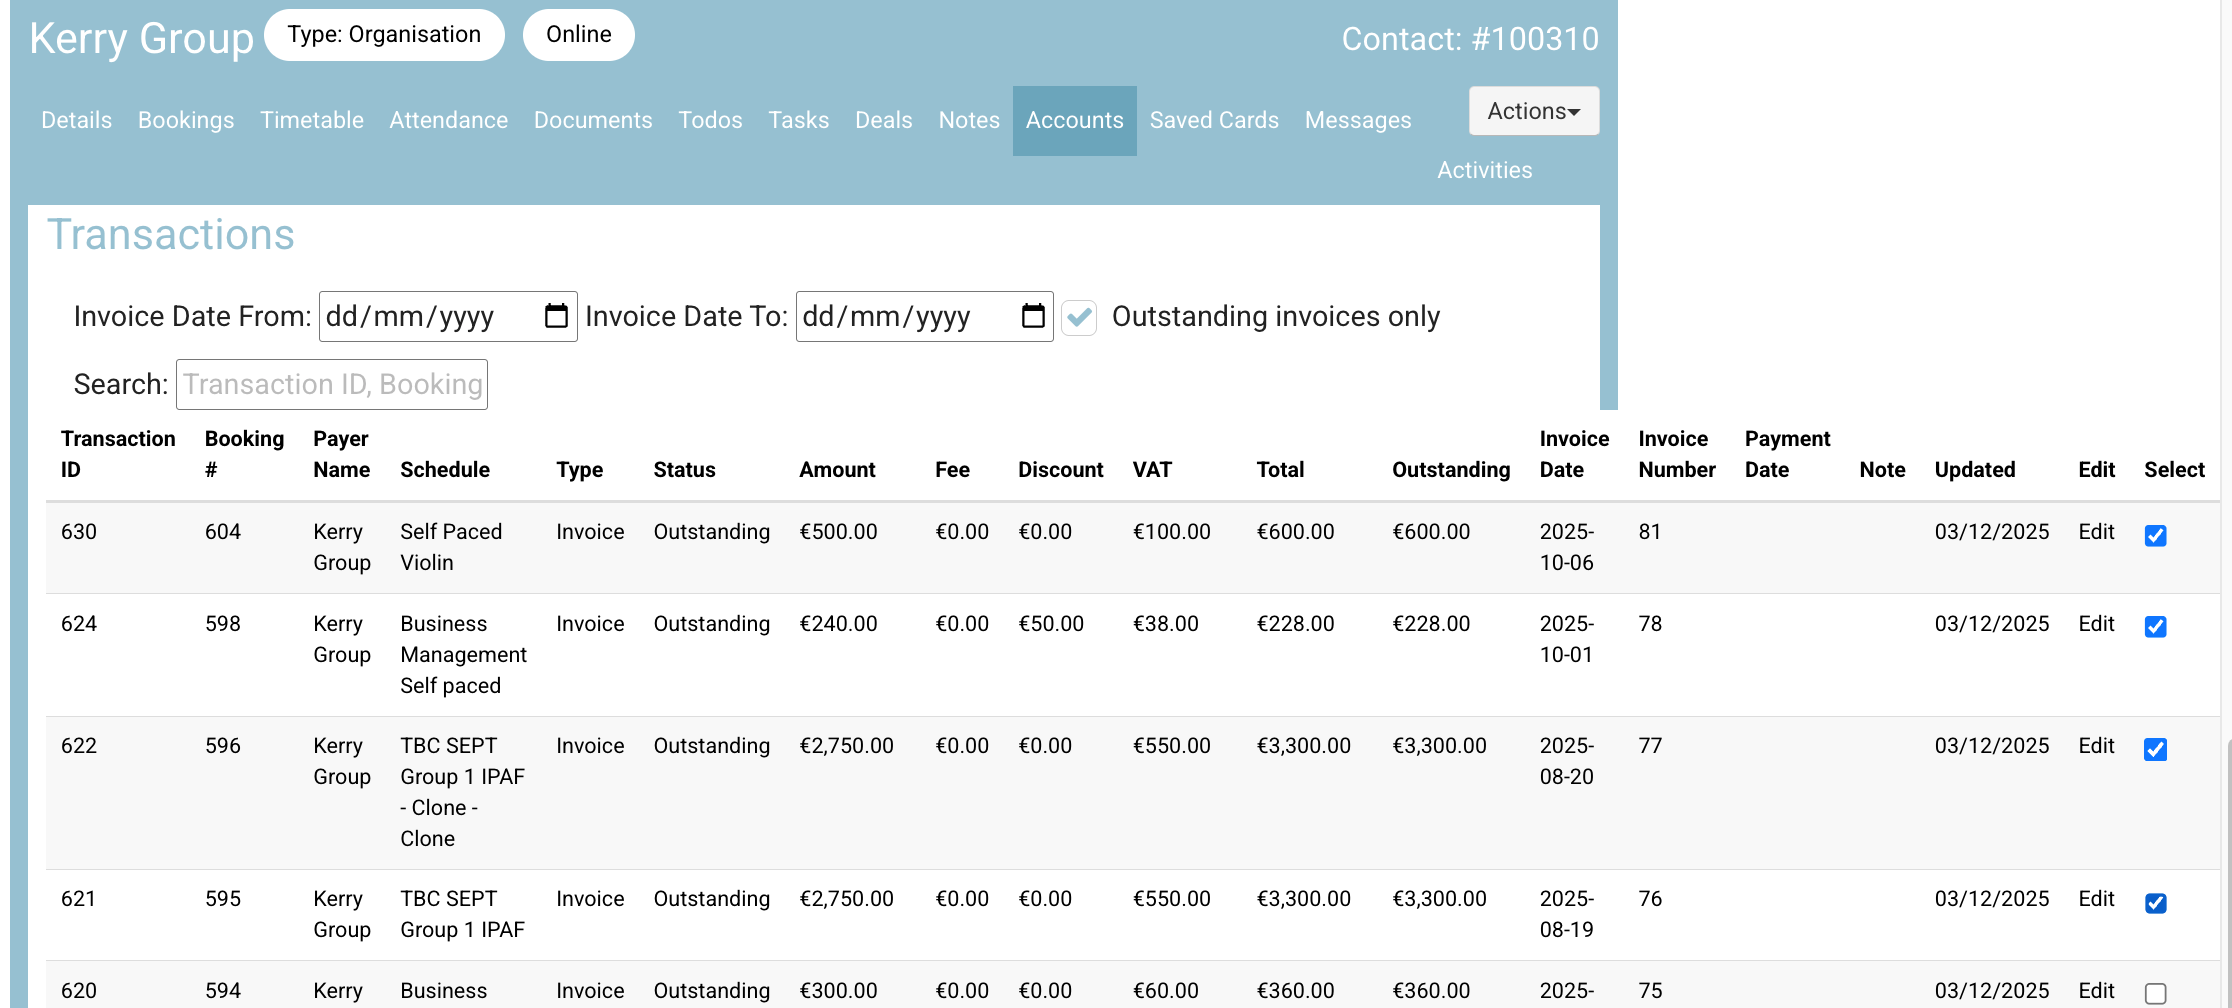Image resolution: width=2232 pixels, height=1008 pixels.
Task: Uncheck Select box for transaction 621
Action: click(2155, 902)
